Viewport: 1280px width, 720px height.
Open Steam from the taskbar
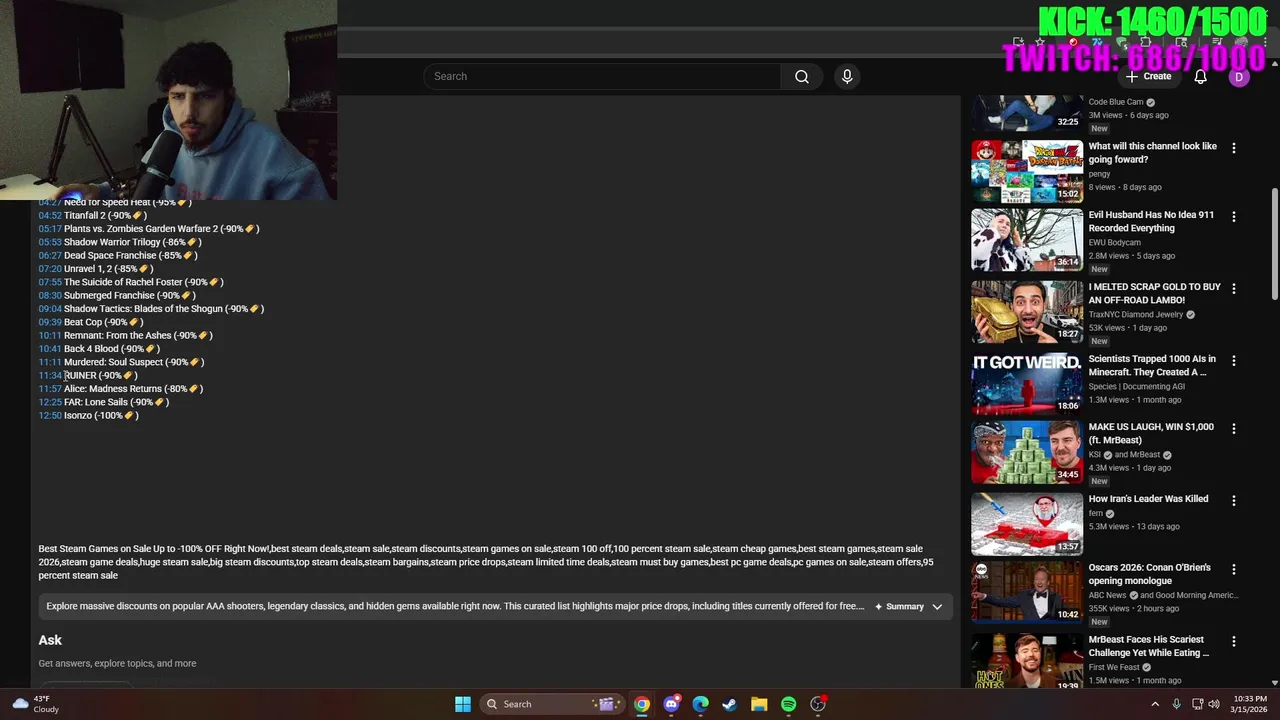point(730,704)
